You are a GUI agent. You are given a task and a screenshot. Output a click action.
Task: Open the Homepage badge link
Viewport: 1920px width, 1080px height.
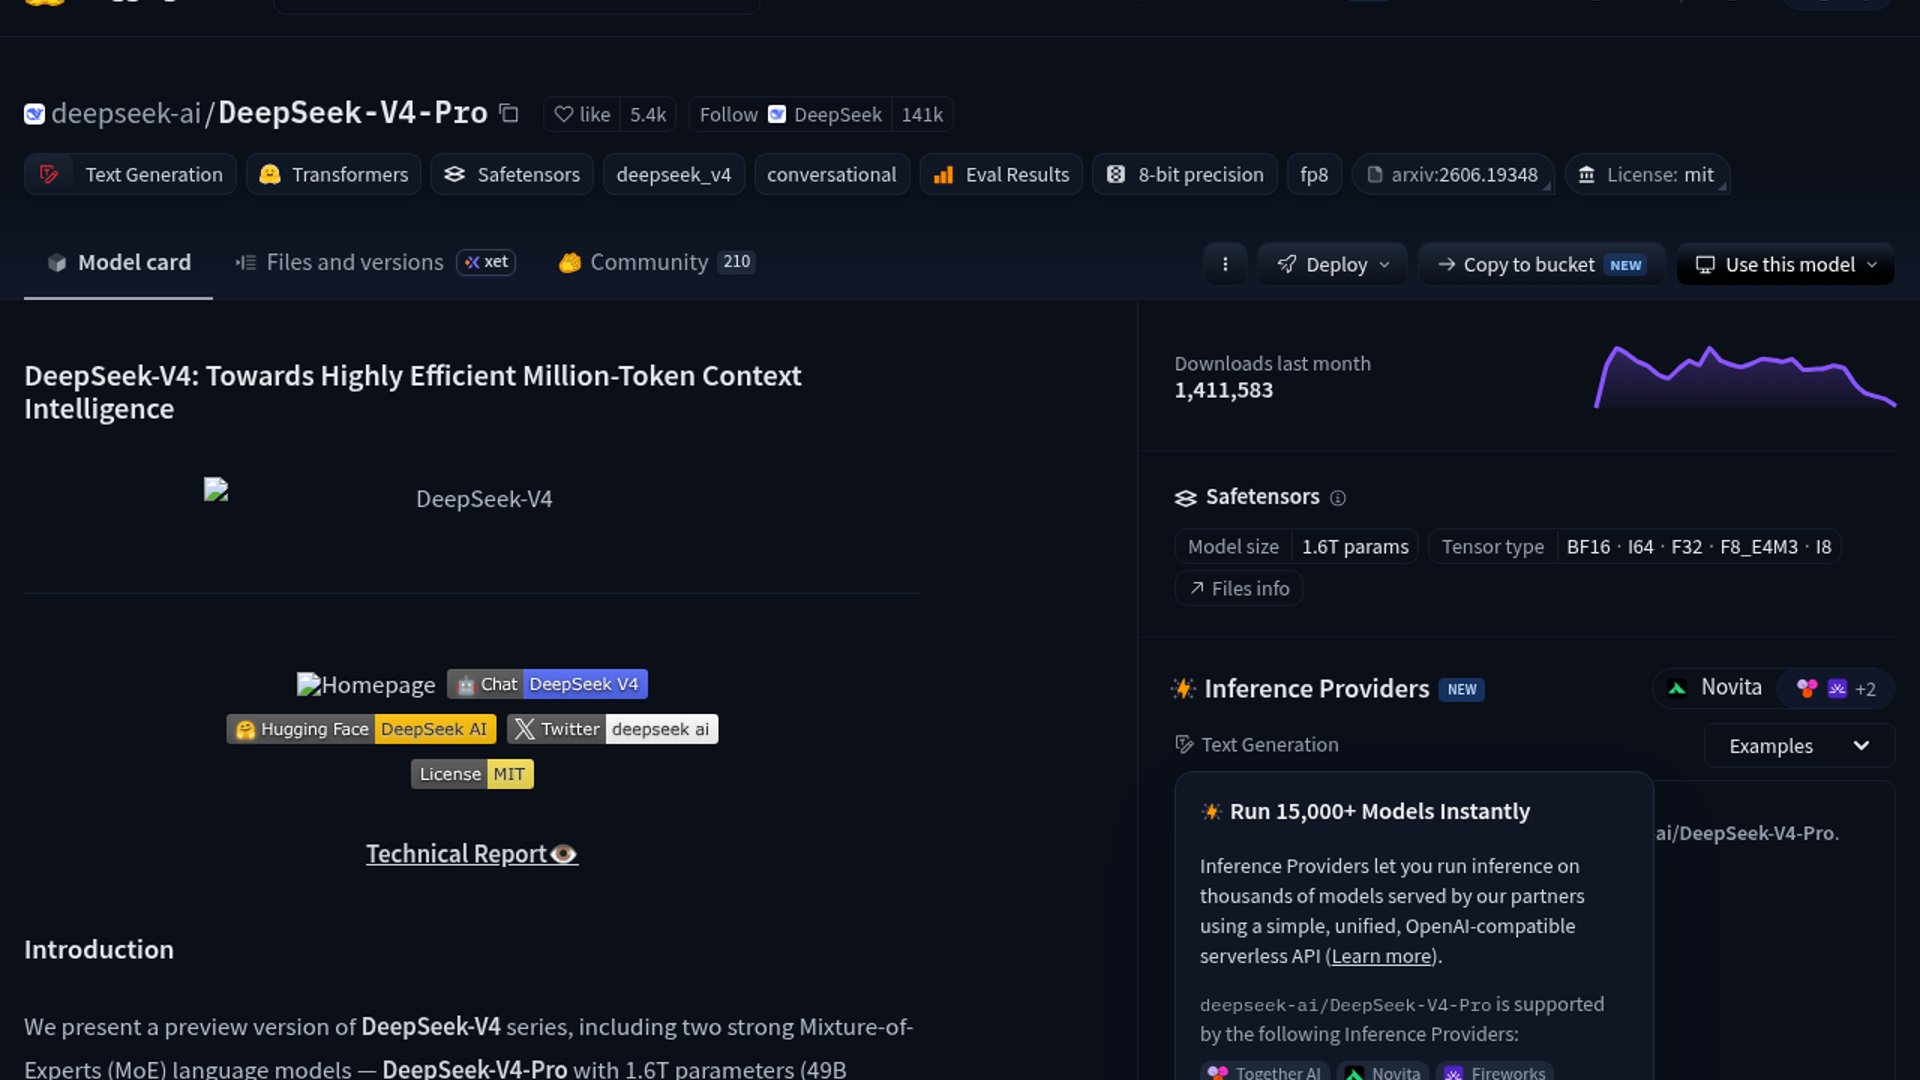click(x=366, y=685)
